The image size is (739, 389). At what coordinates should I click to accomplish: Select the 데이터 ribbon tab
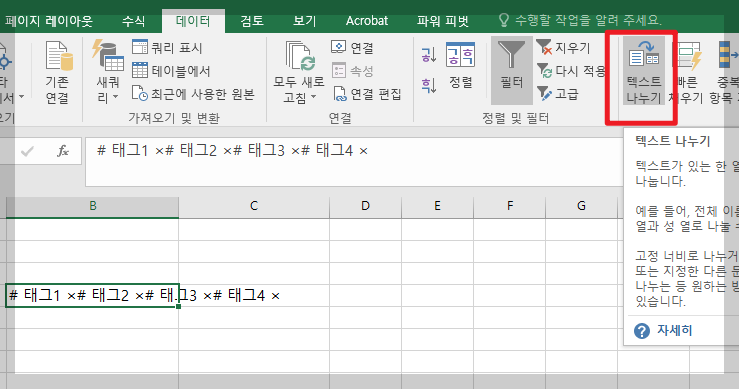tap(193, 21)
